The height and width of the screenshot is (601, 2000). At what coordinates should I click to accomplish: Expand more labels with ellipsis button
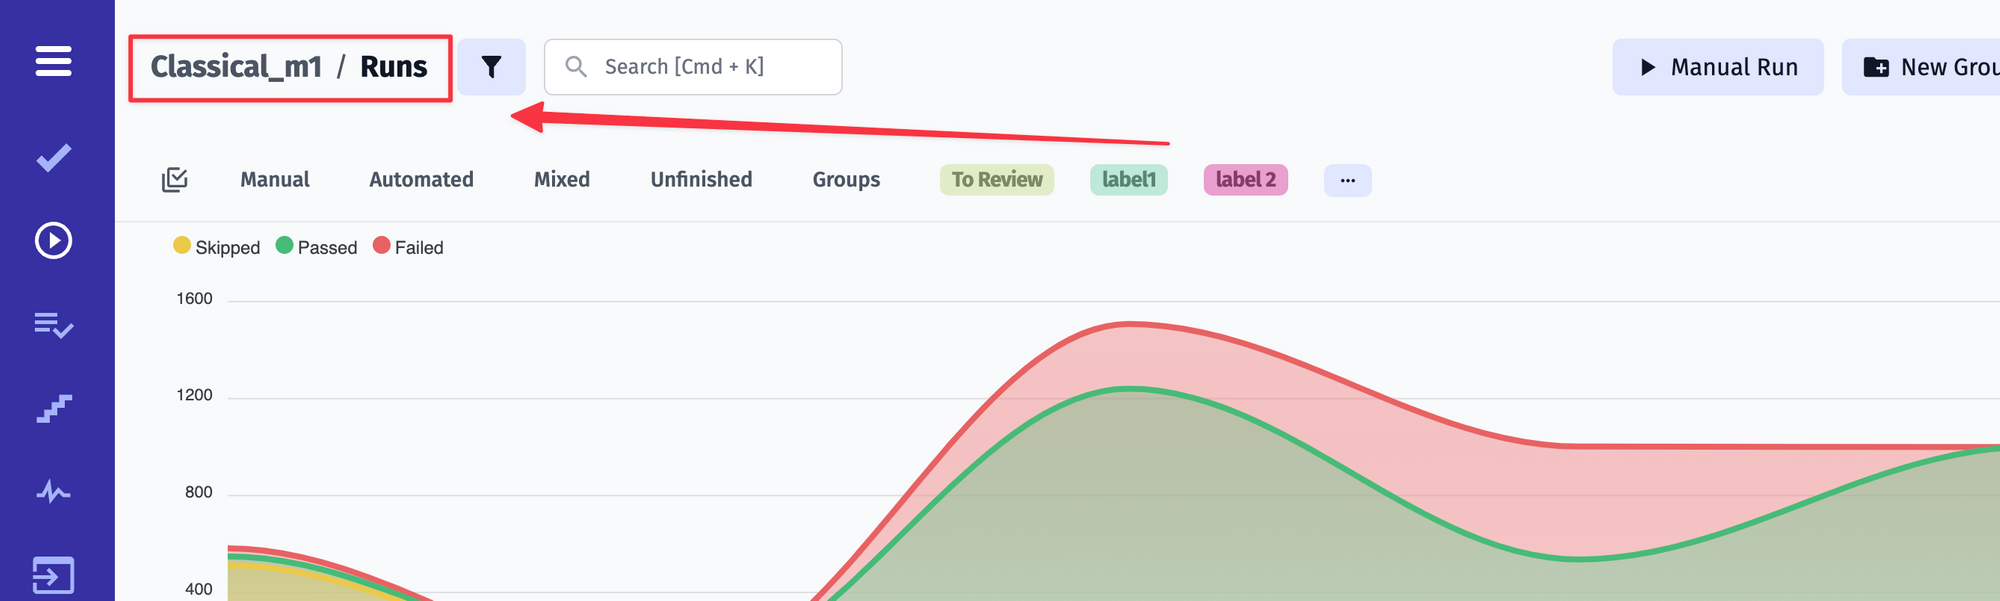coord(1348,181)
